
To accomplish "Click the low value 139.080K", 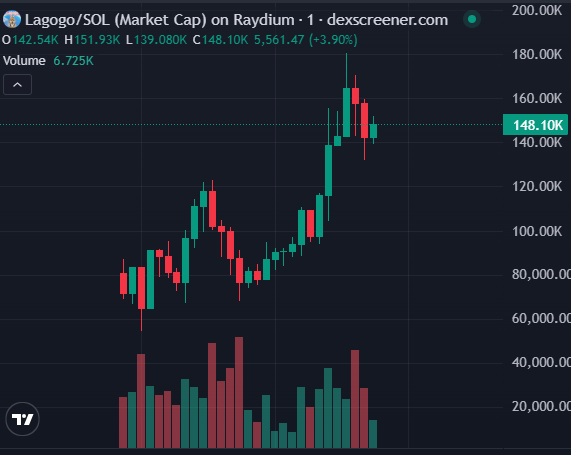I will click(161, 40).
